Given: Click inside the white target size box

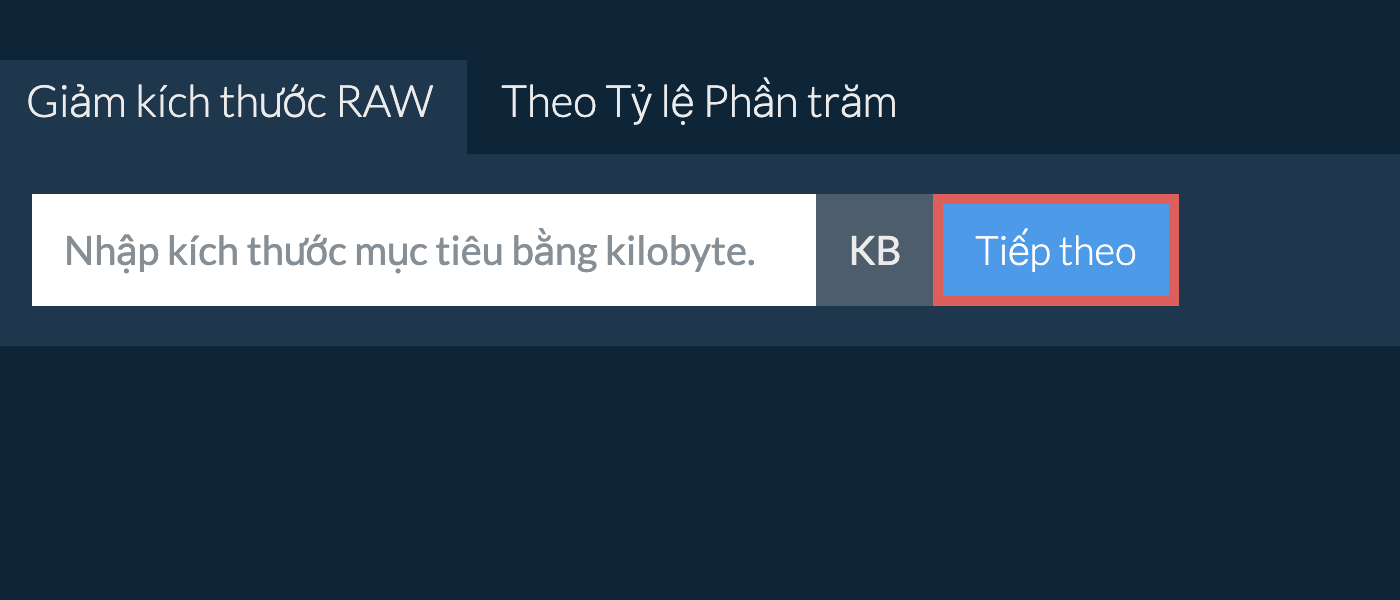Looking at the screenshot, I should click(x=424, y=250).
